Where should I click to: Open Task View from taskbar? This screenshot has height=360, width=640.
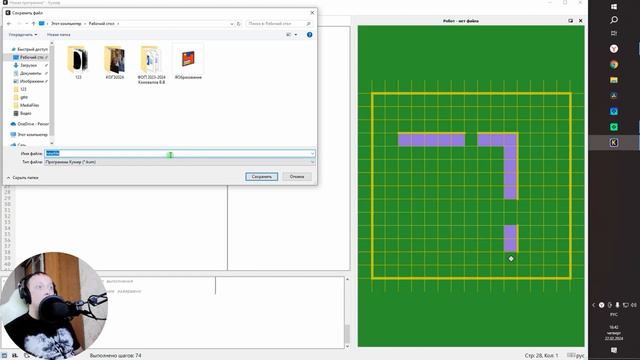pos(614,33)
